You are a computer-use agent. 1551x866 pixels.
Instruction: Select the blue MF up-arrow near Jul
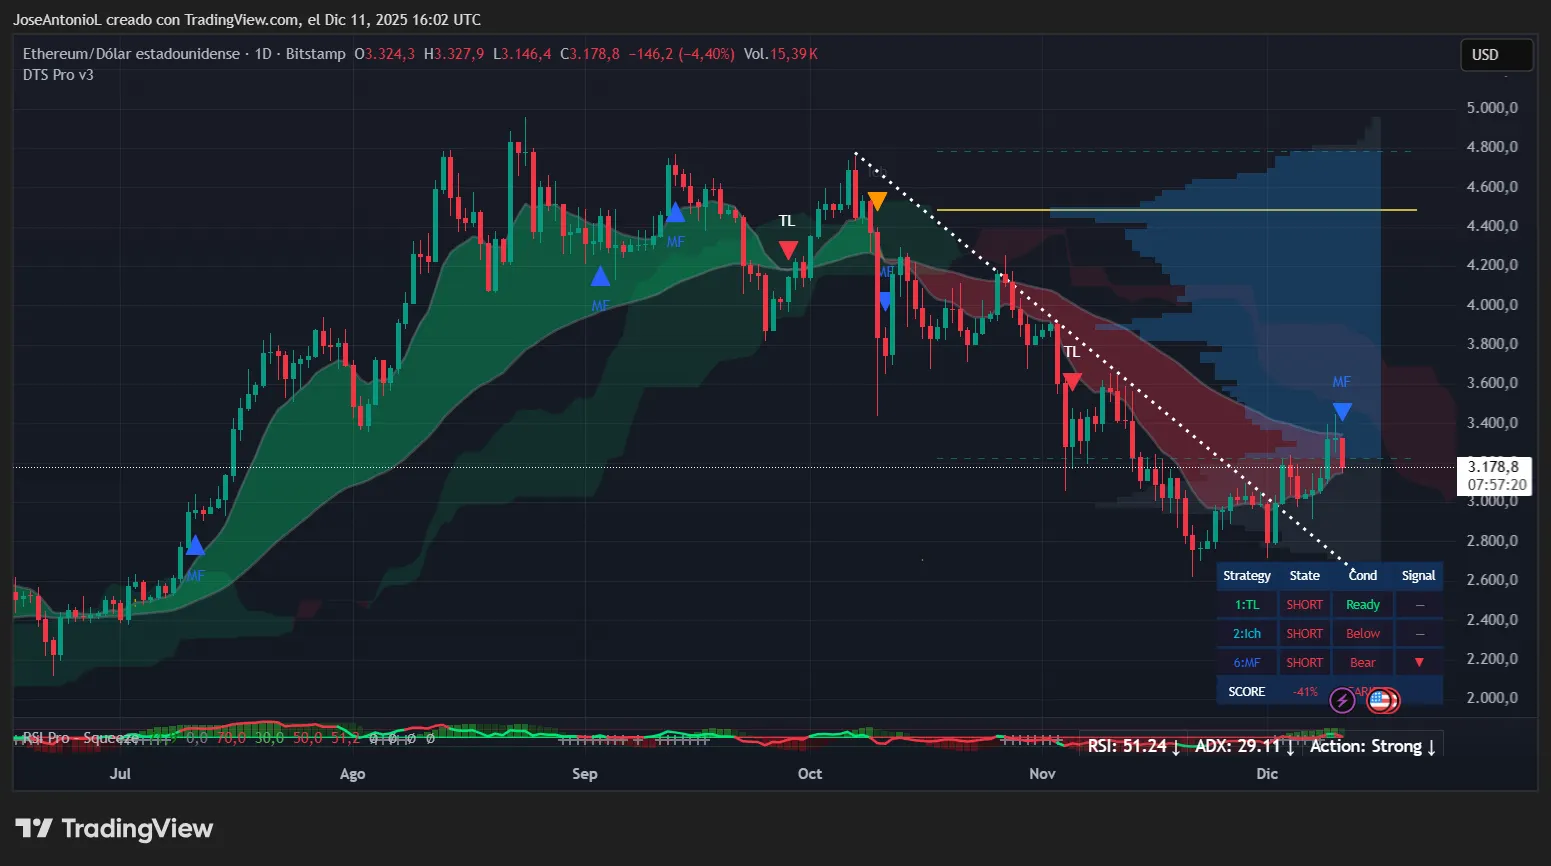195,546
